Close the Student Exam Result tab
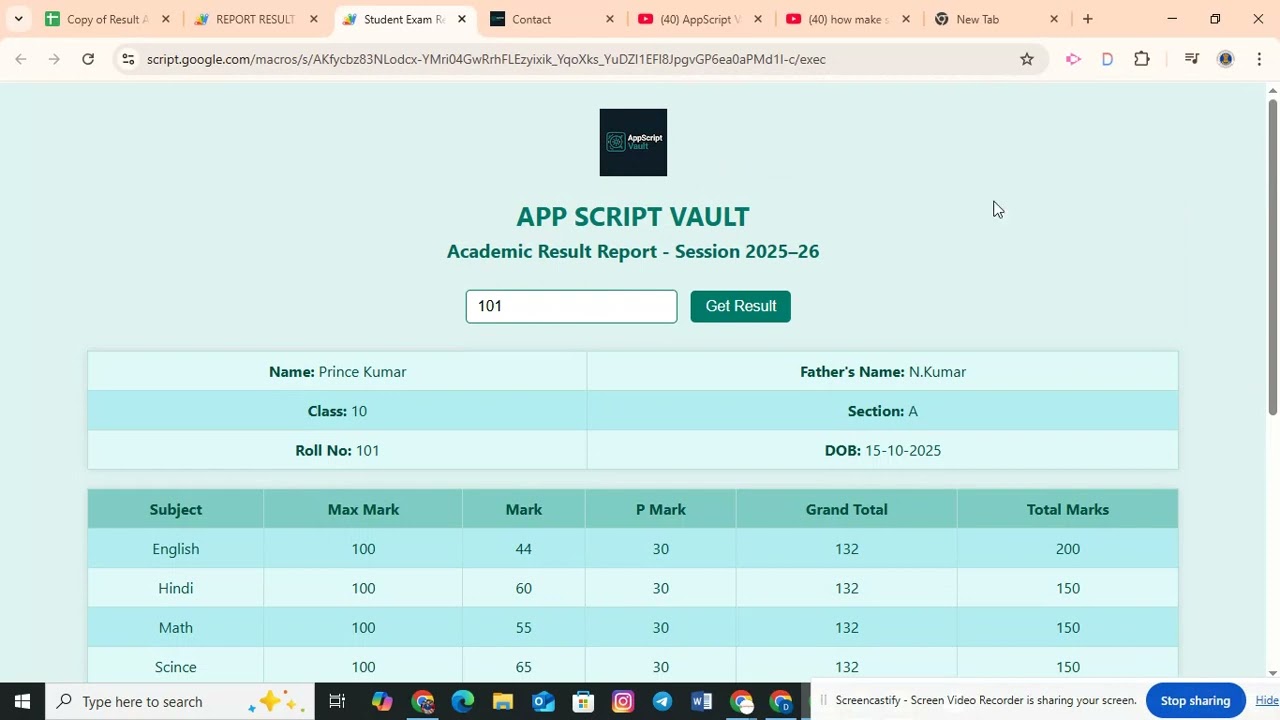The height and width of the screenshot is (720, 1280). (462, 19)
